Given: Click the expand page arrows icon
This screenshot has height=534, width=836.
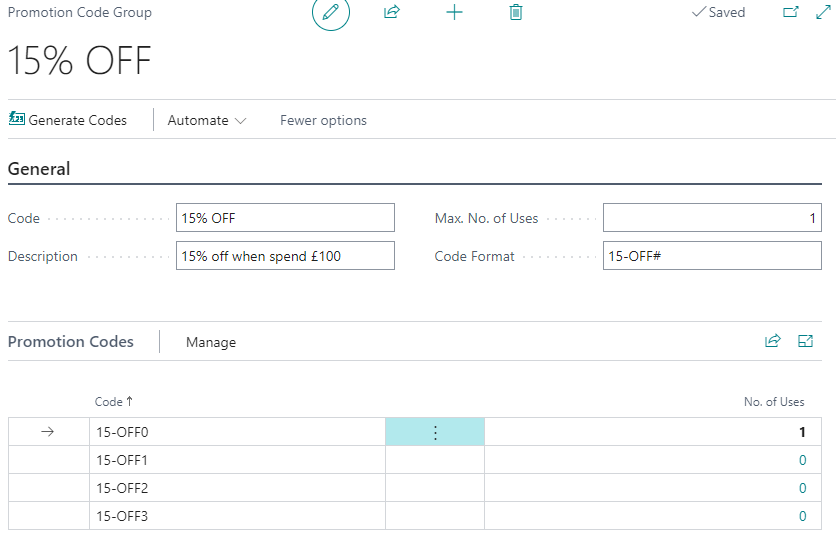Looking at the screenshot, I should click(x=824, y=13).
